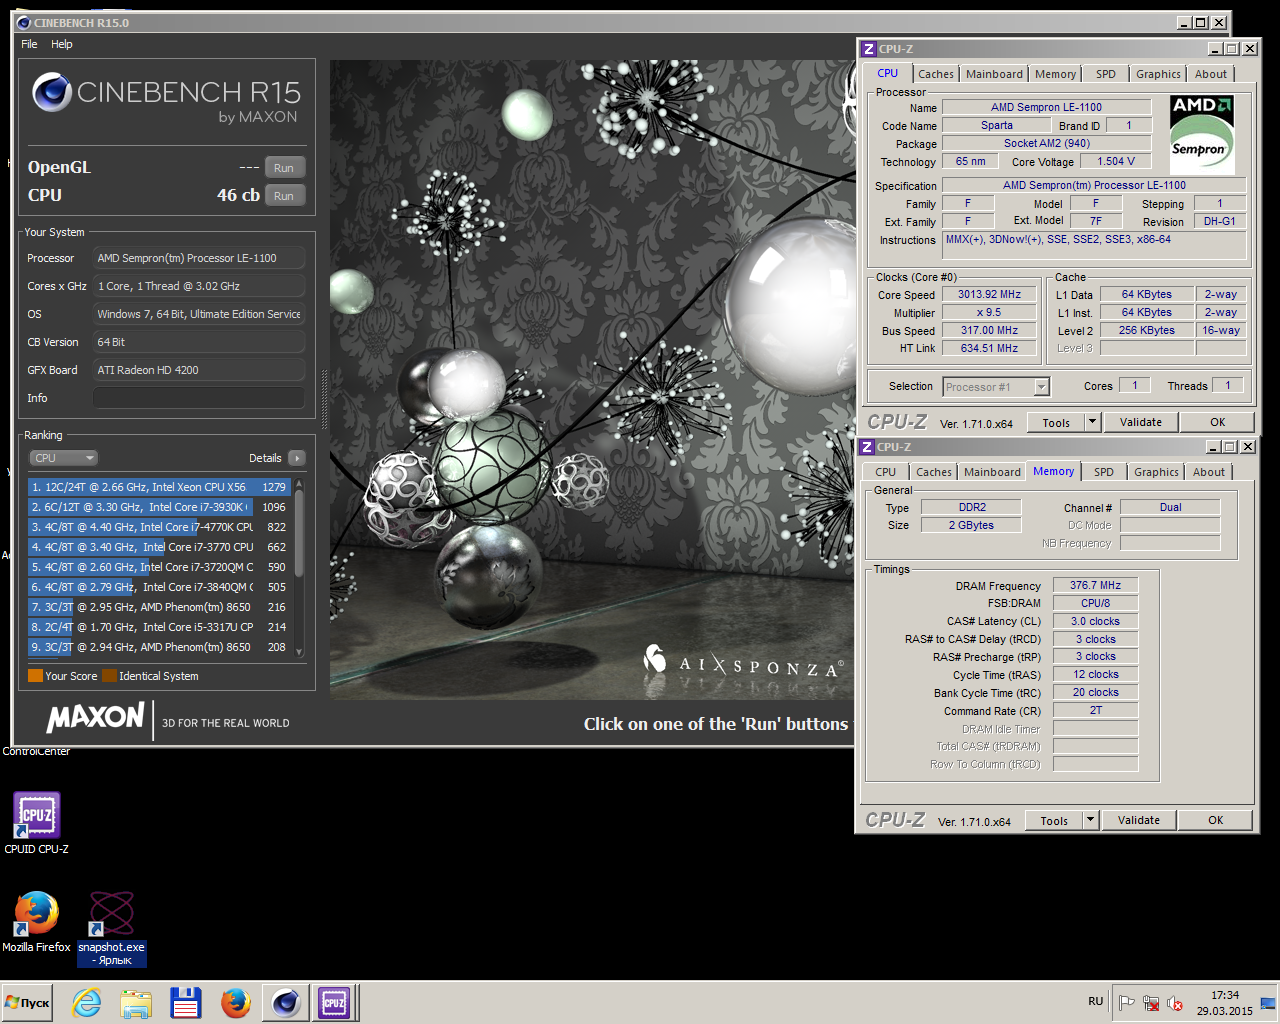The height and width of the screenshot is (1024, 1280).
Task: Run the OpenGL benchmark
Action: tap(284, 168)
